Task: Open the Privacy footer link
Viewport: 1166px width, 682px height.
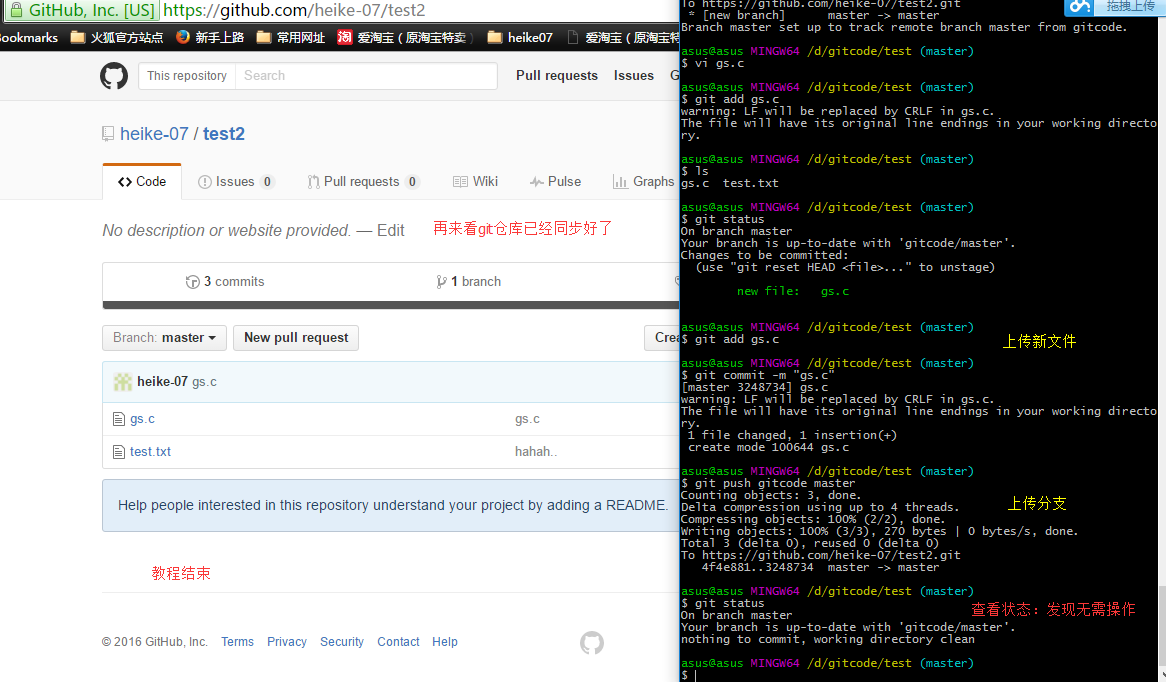Action: coord(287,642)
